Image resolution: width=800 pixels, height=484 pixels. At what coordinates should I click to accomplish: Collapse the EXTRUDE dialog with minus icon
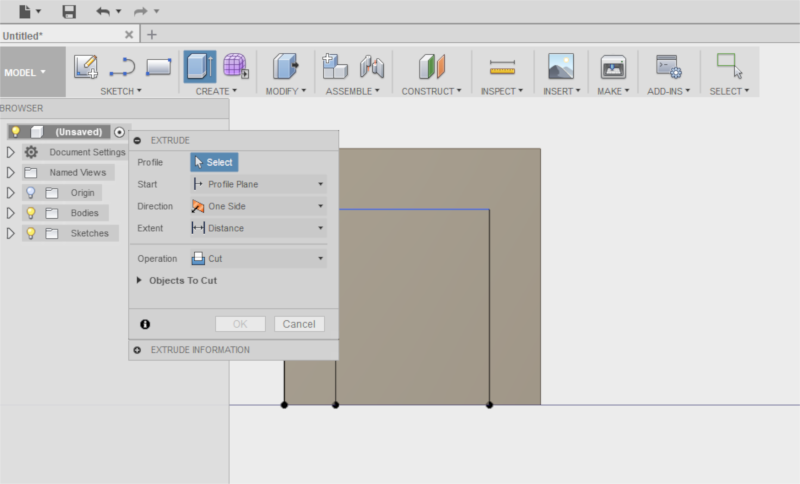click(x=137, y=140)
